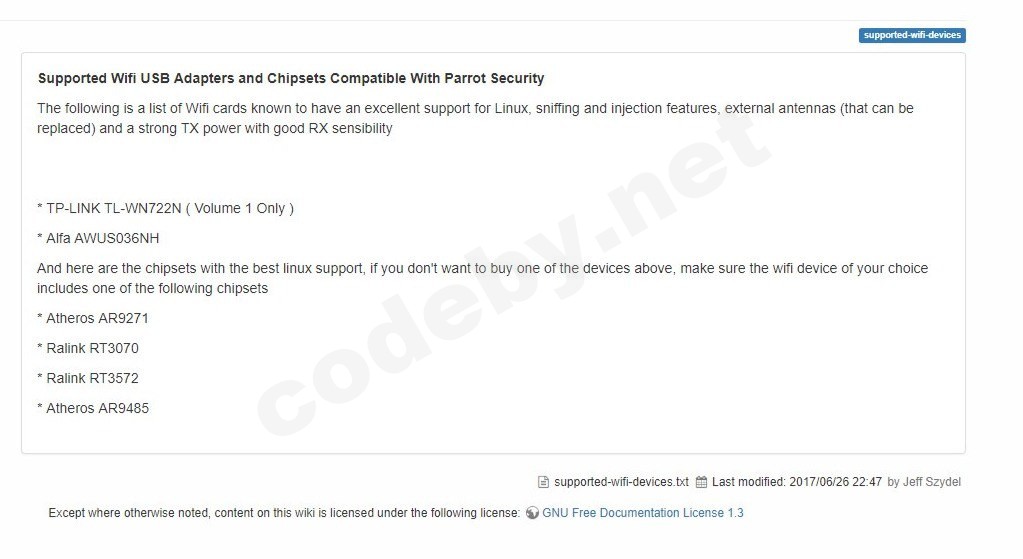Click the globe icon before GNU license
The image size is (1023, 559).
[532, 513]
